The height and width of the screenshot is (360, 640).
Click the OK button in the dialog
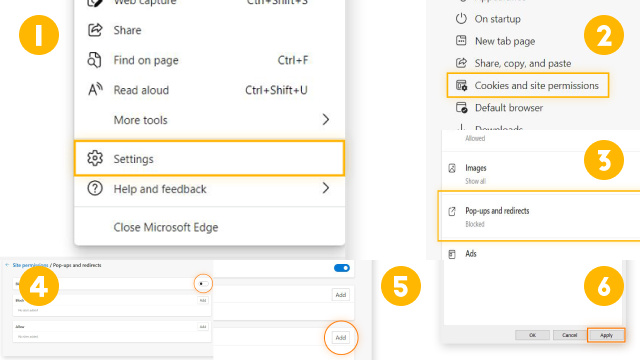pyautogui.click(x=532, y=335)
